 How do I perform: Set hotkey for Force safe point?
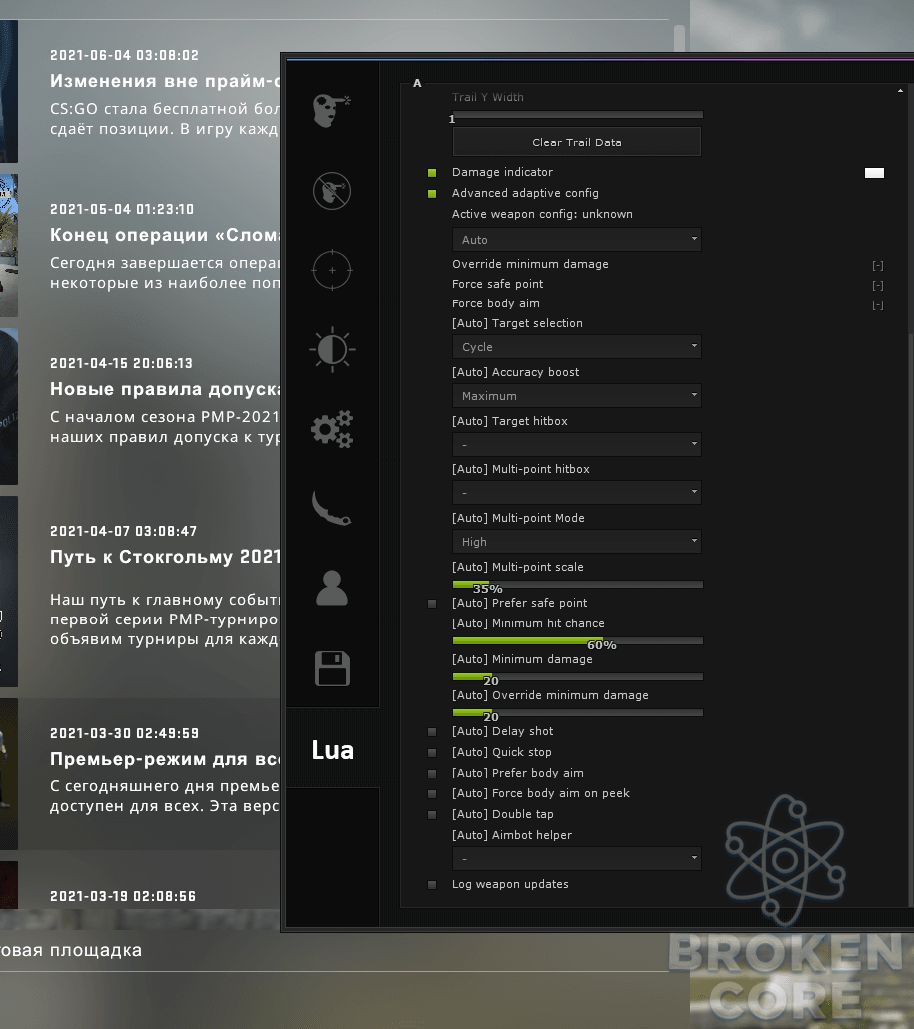pos(878,285)
